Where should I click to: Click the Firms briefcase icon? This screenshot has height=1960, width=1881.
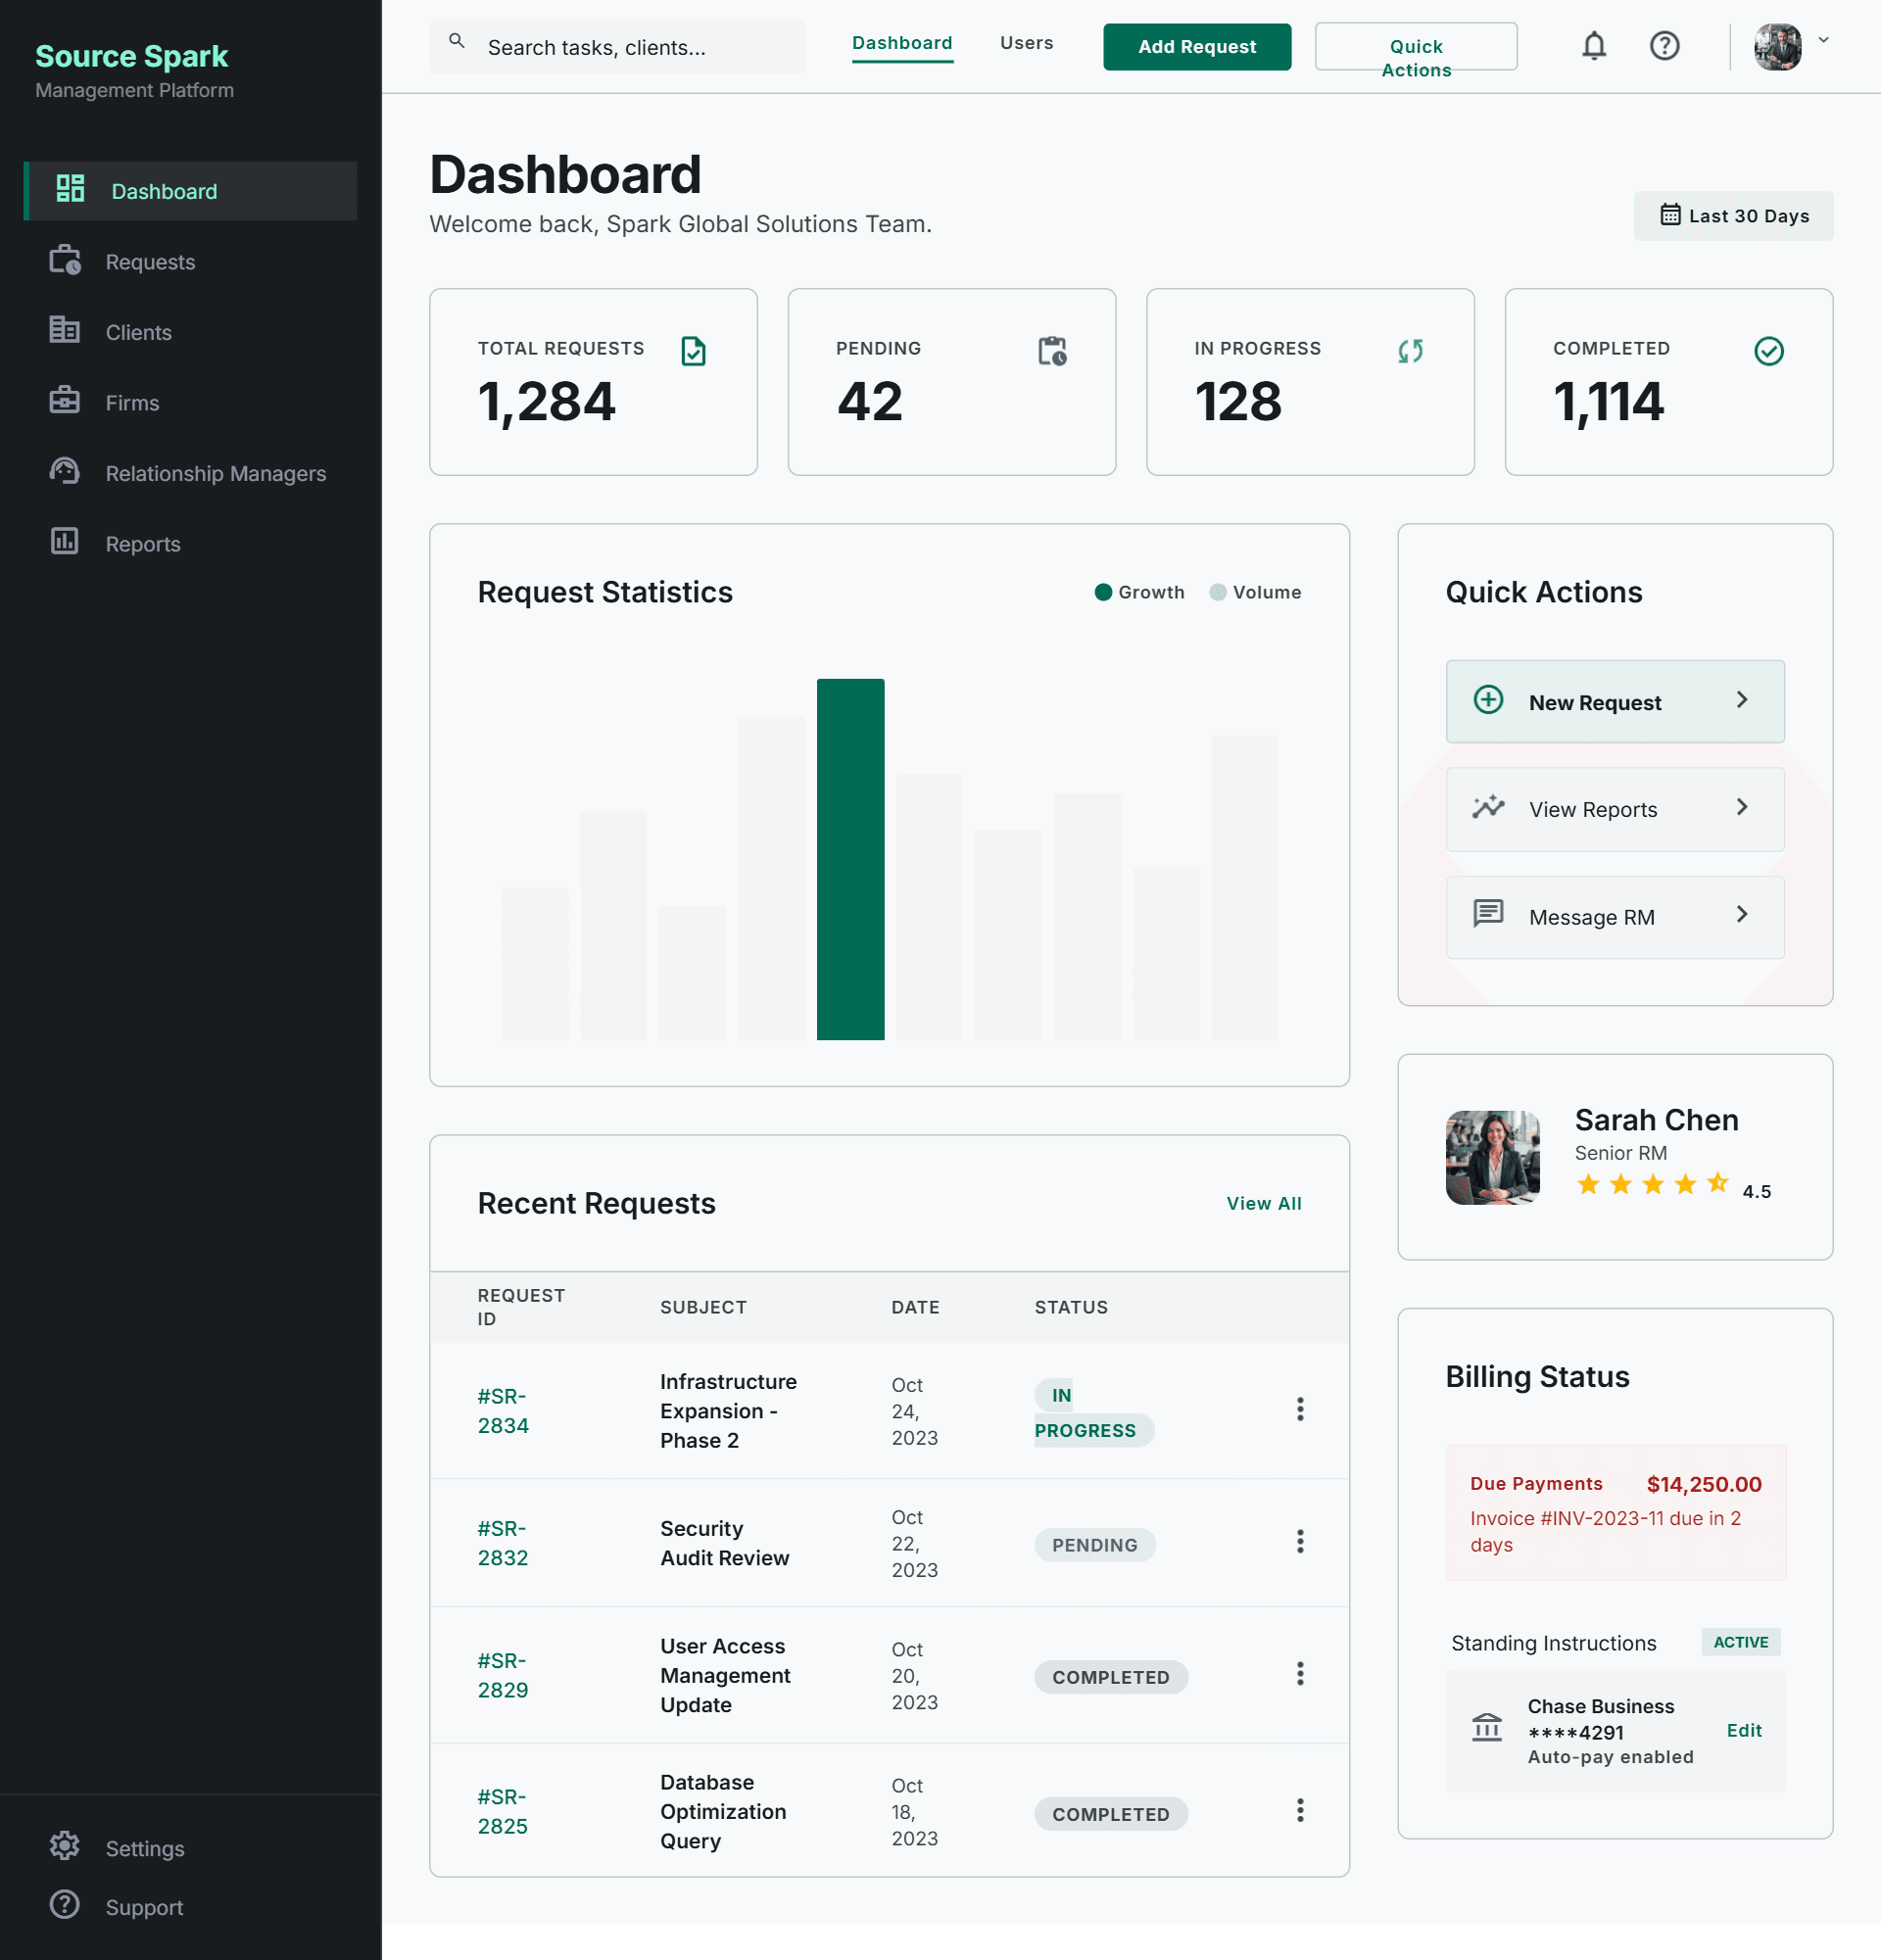(65, 400)
